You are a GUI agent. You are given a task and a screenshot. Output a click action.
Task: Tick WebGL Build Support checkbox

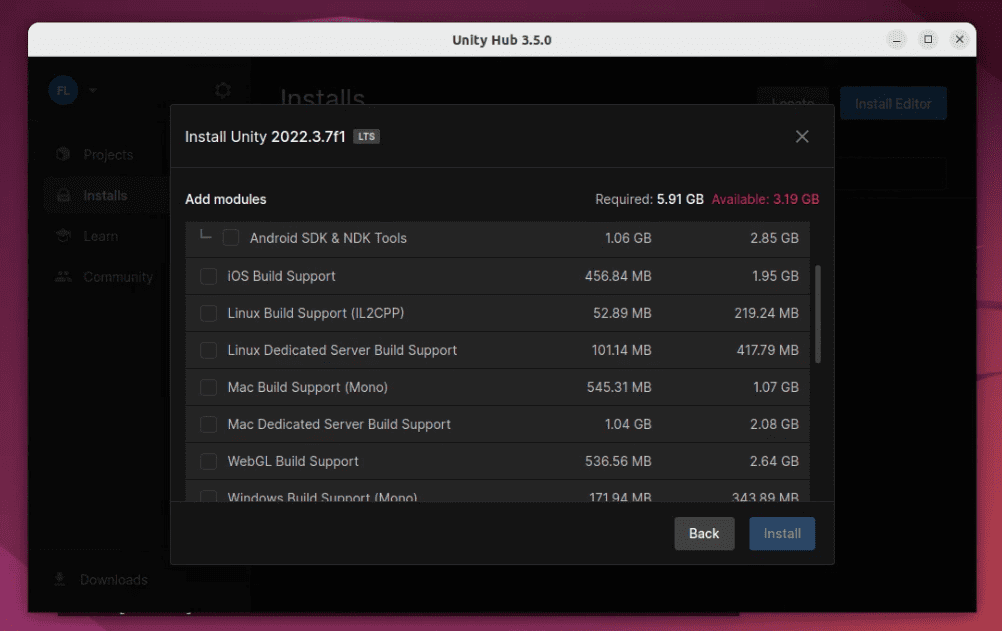pyautogui.click(x=208, y=462)
